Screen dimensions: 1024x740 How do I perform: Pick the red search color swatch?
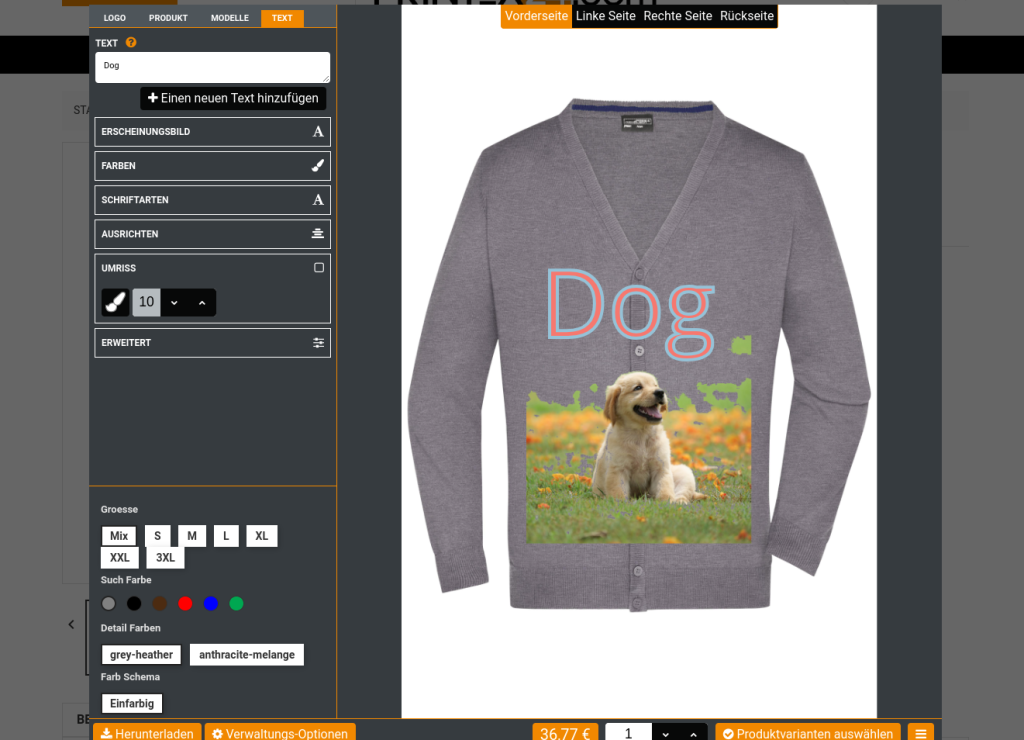click(x=185, y=603)
